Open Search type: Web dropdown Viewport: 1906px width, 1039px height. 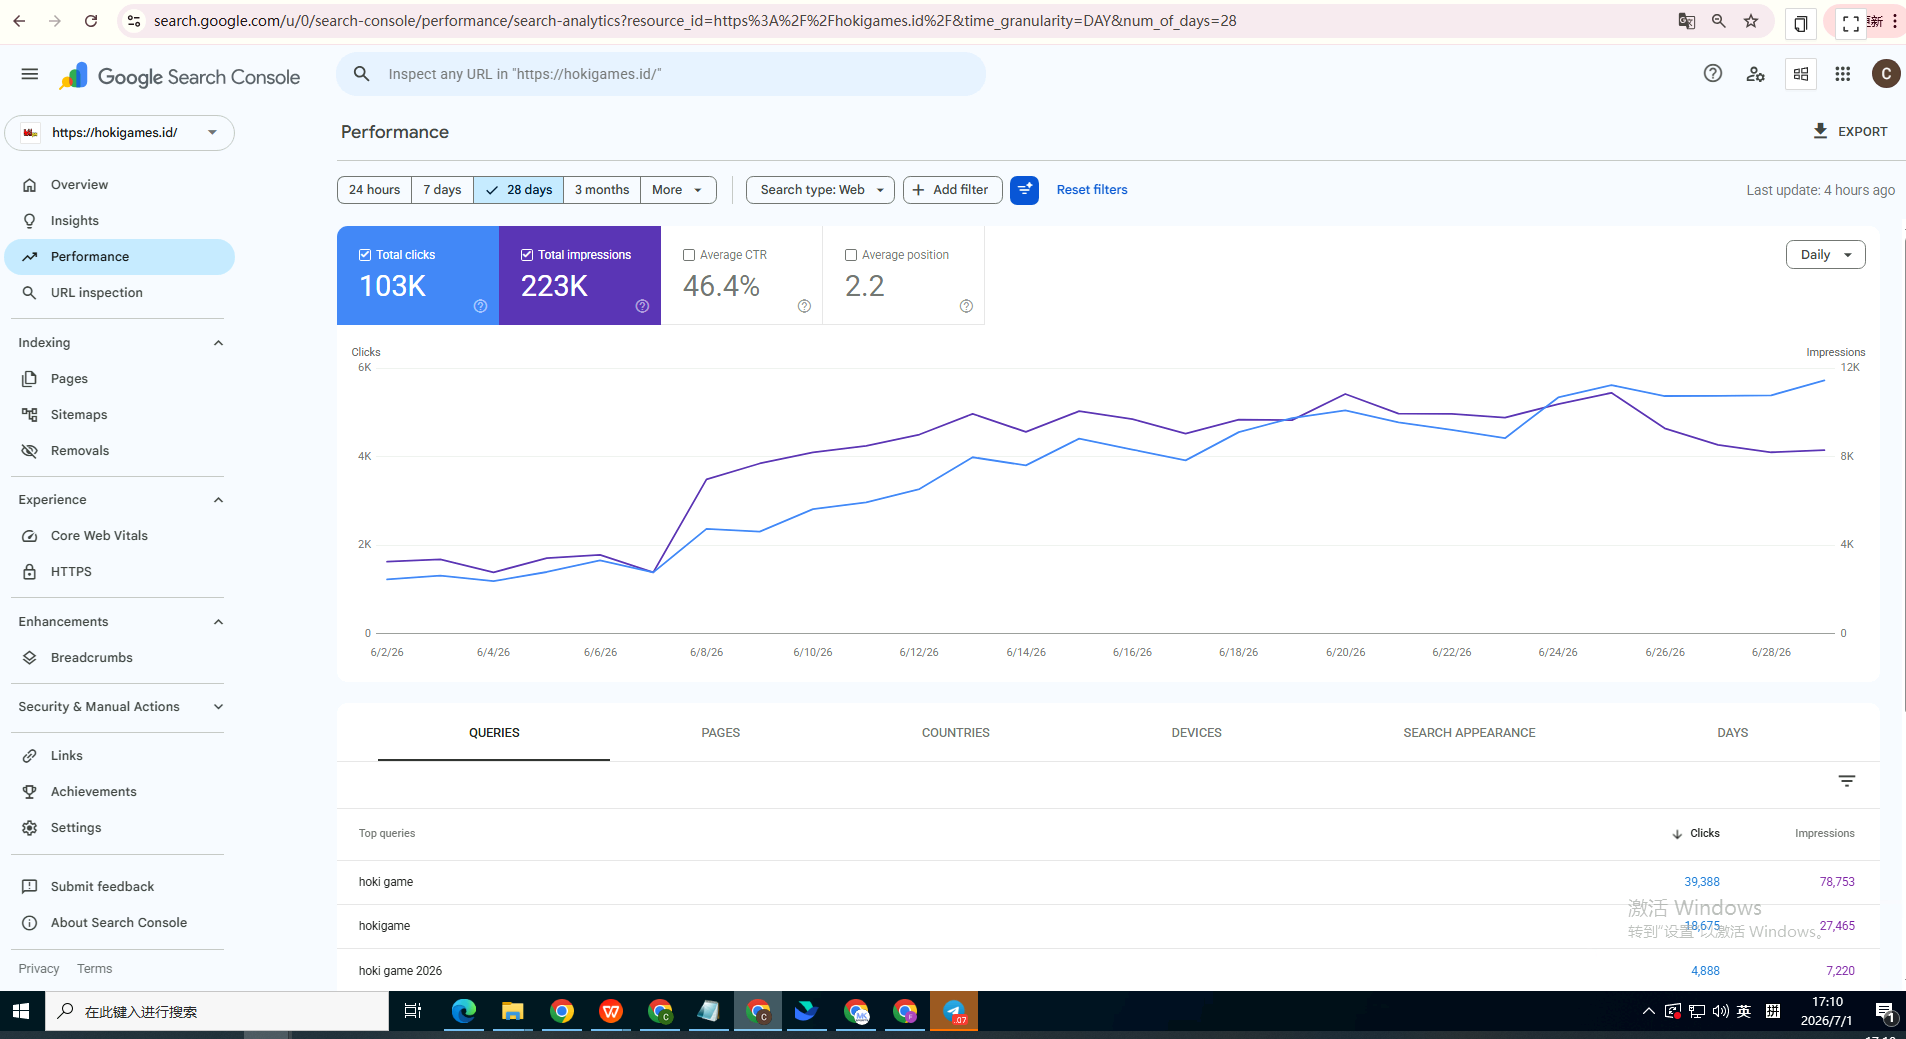820,190
